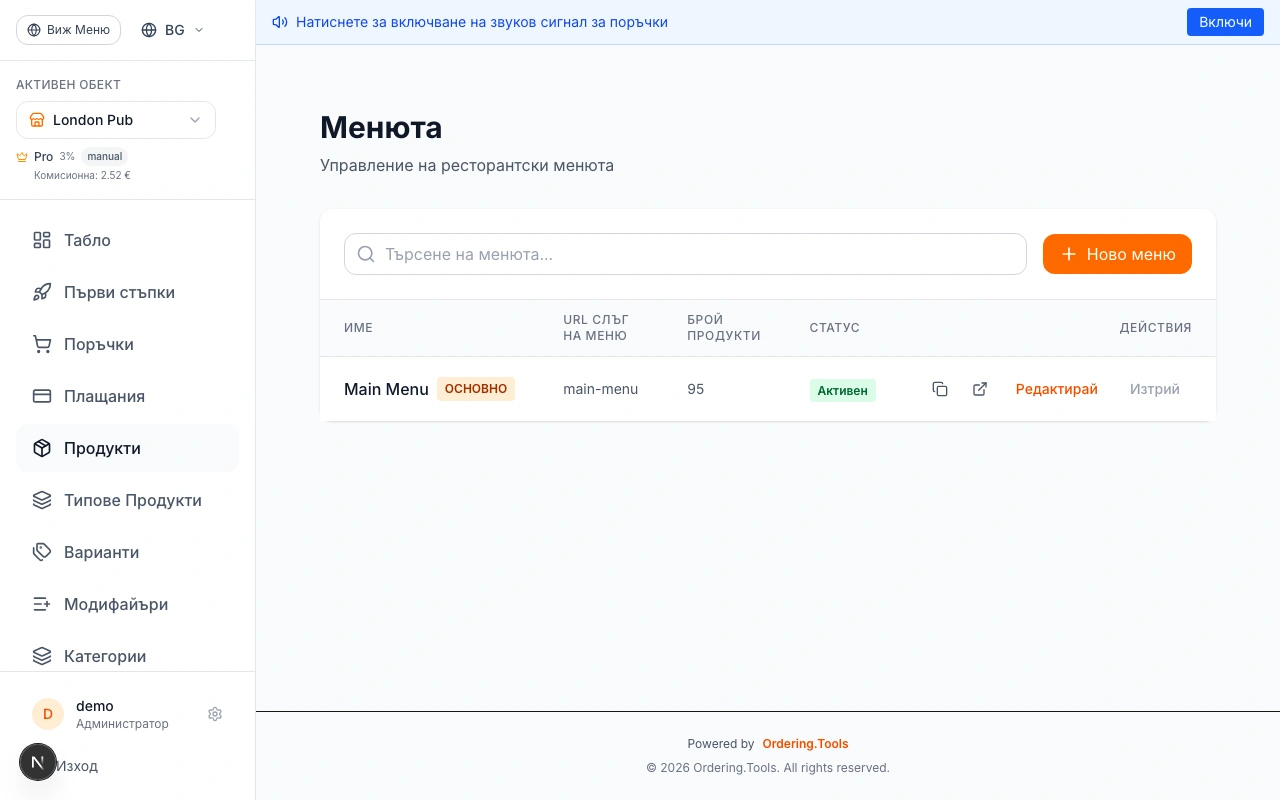Click the Main Menu name text
The image size is (1280, 800).
point(386,389)
